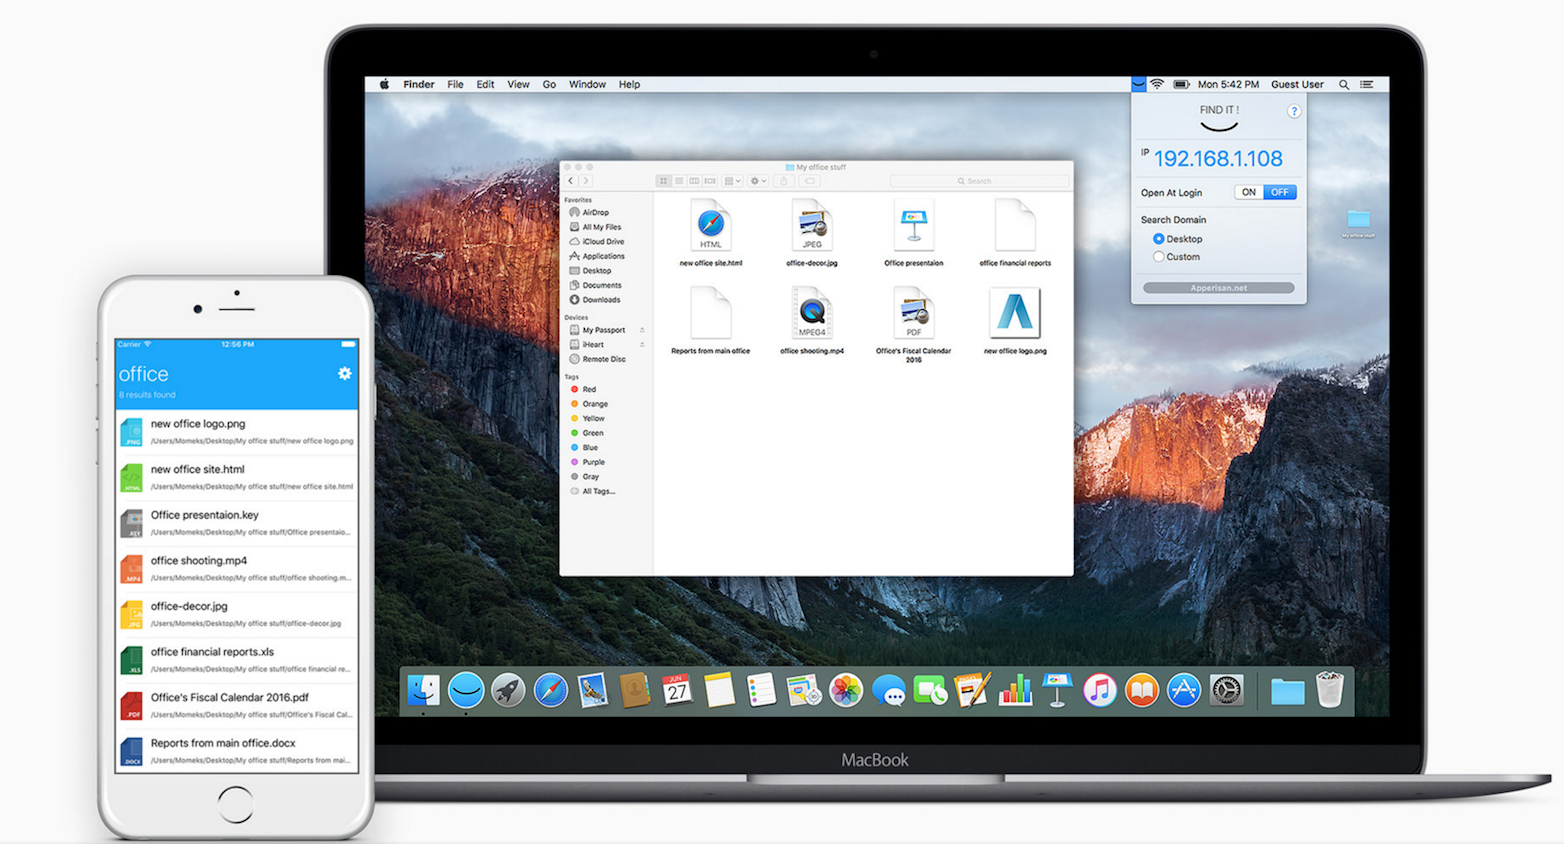1564x844 pixels.
Task: Click the Finder Search field
Action: click(x=979, y=181)
